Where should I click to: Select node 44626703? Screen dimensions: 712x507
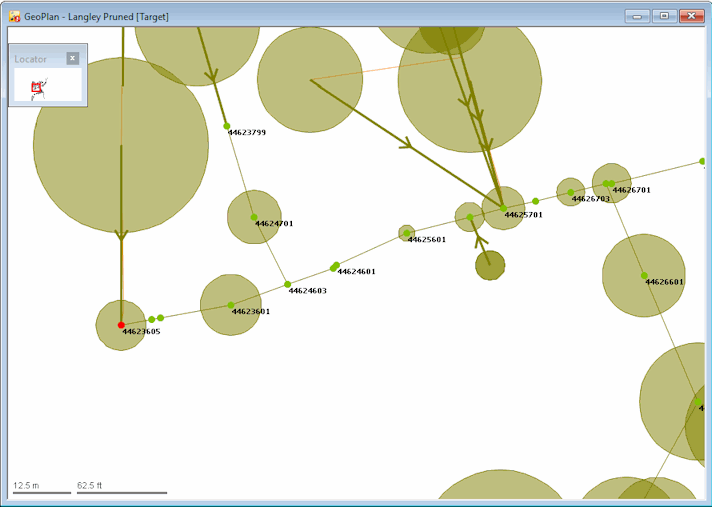571,192
